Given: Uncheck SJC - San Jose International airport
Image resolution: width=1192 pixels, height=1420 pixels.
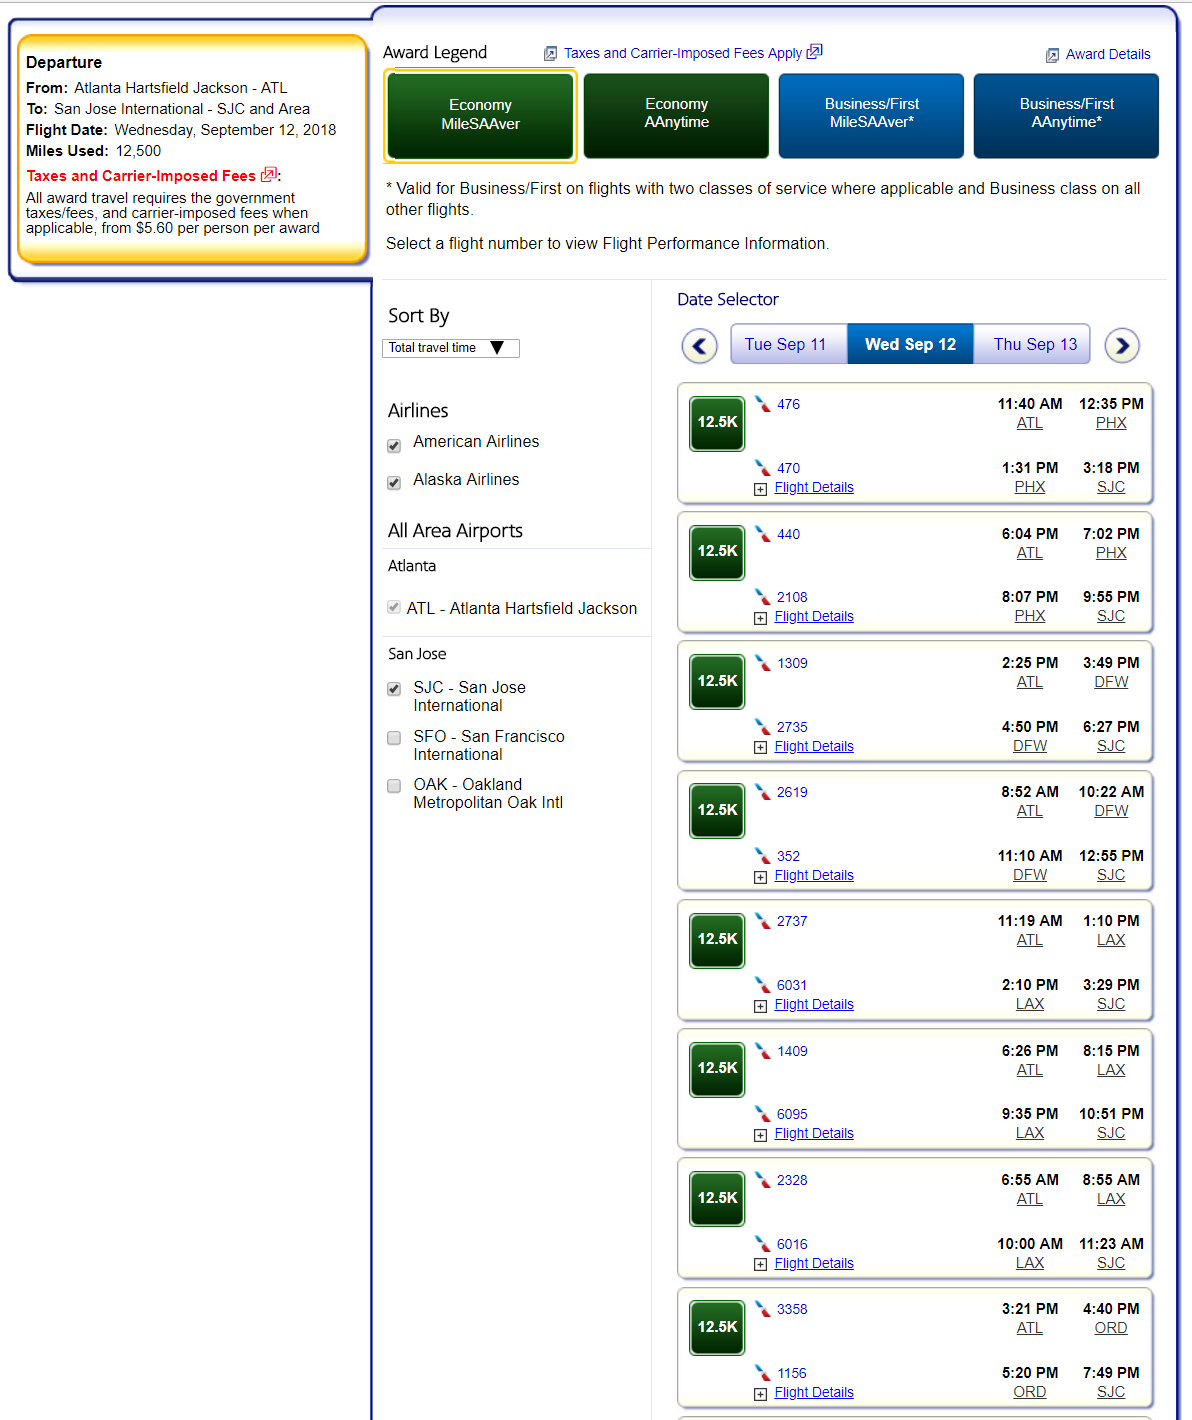Looking at the screenshot, I should click(x=394, y=689).
